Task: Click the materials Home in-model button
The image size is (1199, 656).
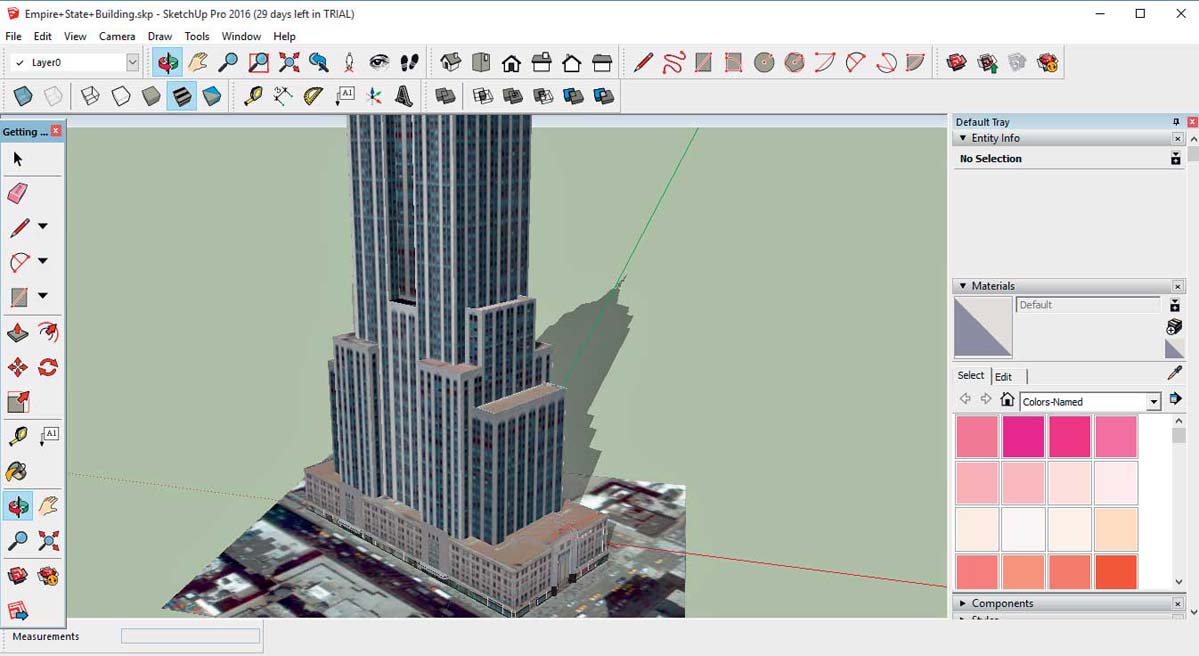Action: 1007,400
